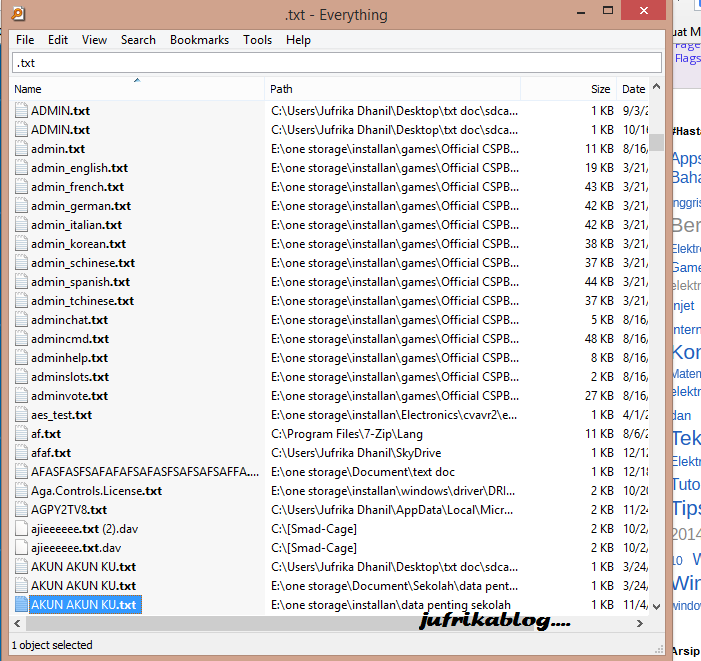Click the file icon of aes_test.txt
Screen dimensions: 701x661
click(21, 414)
